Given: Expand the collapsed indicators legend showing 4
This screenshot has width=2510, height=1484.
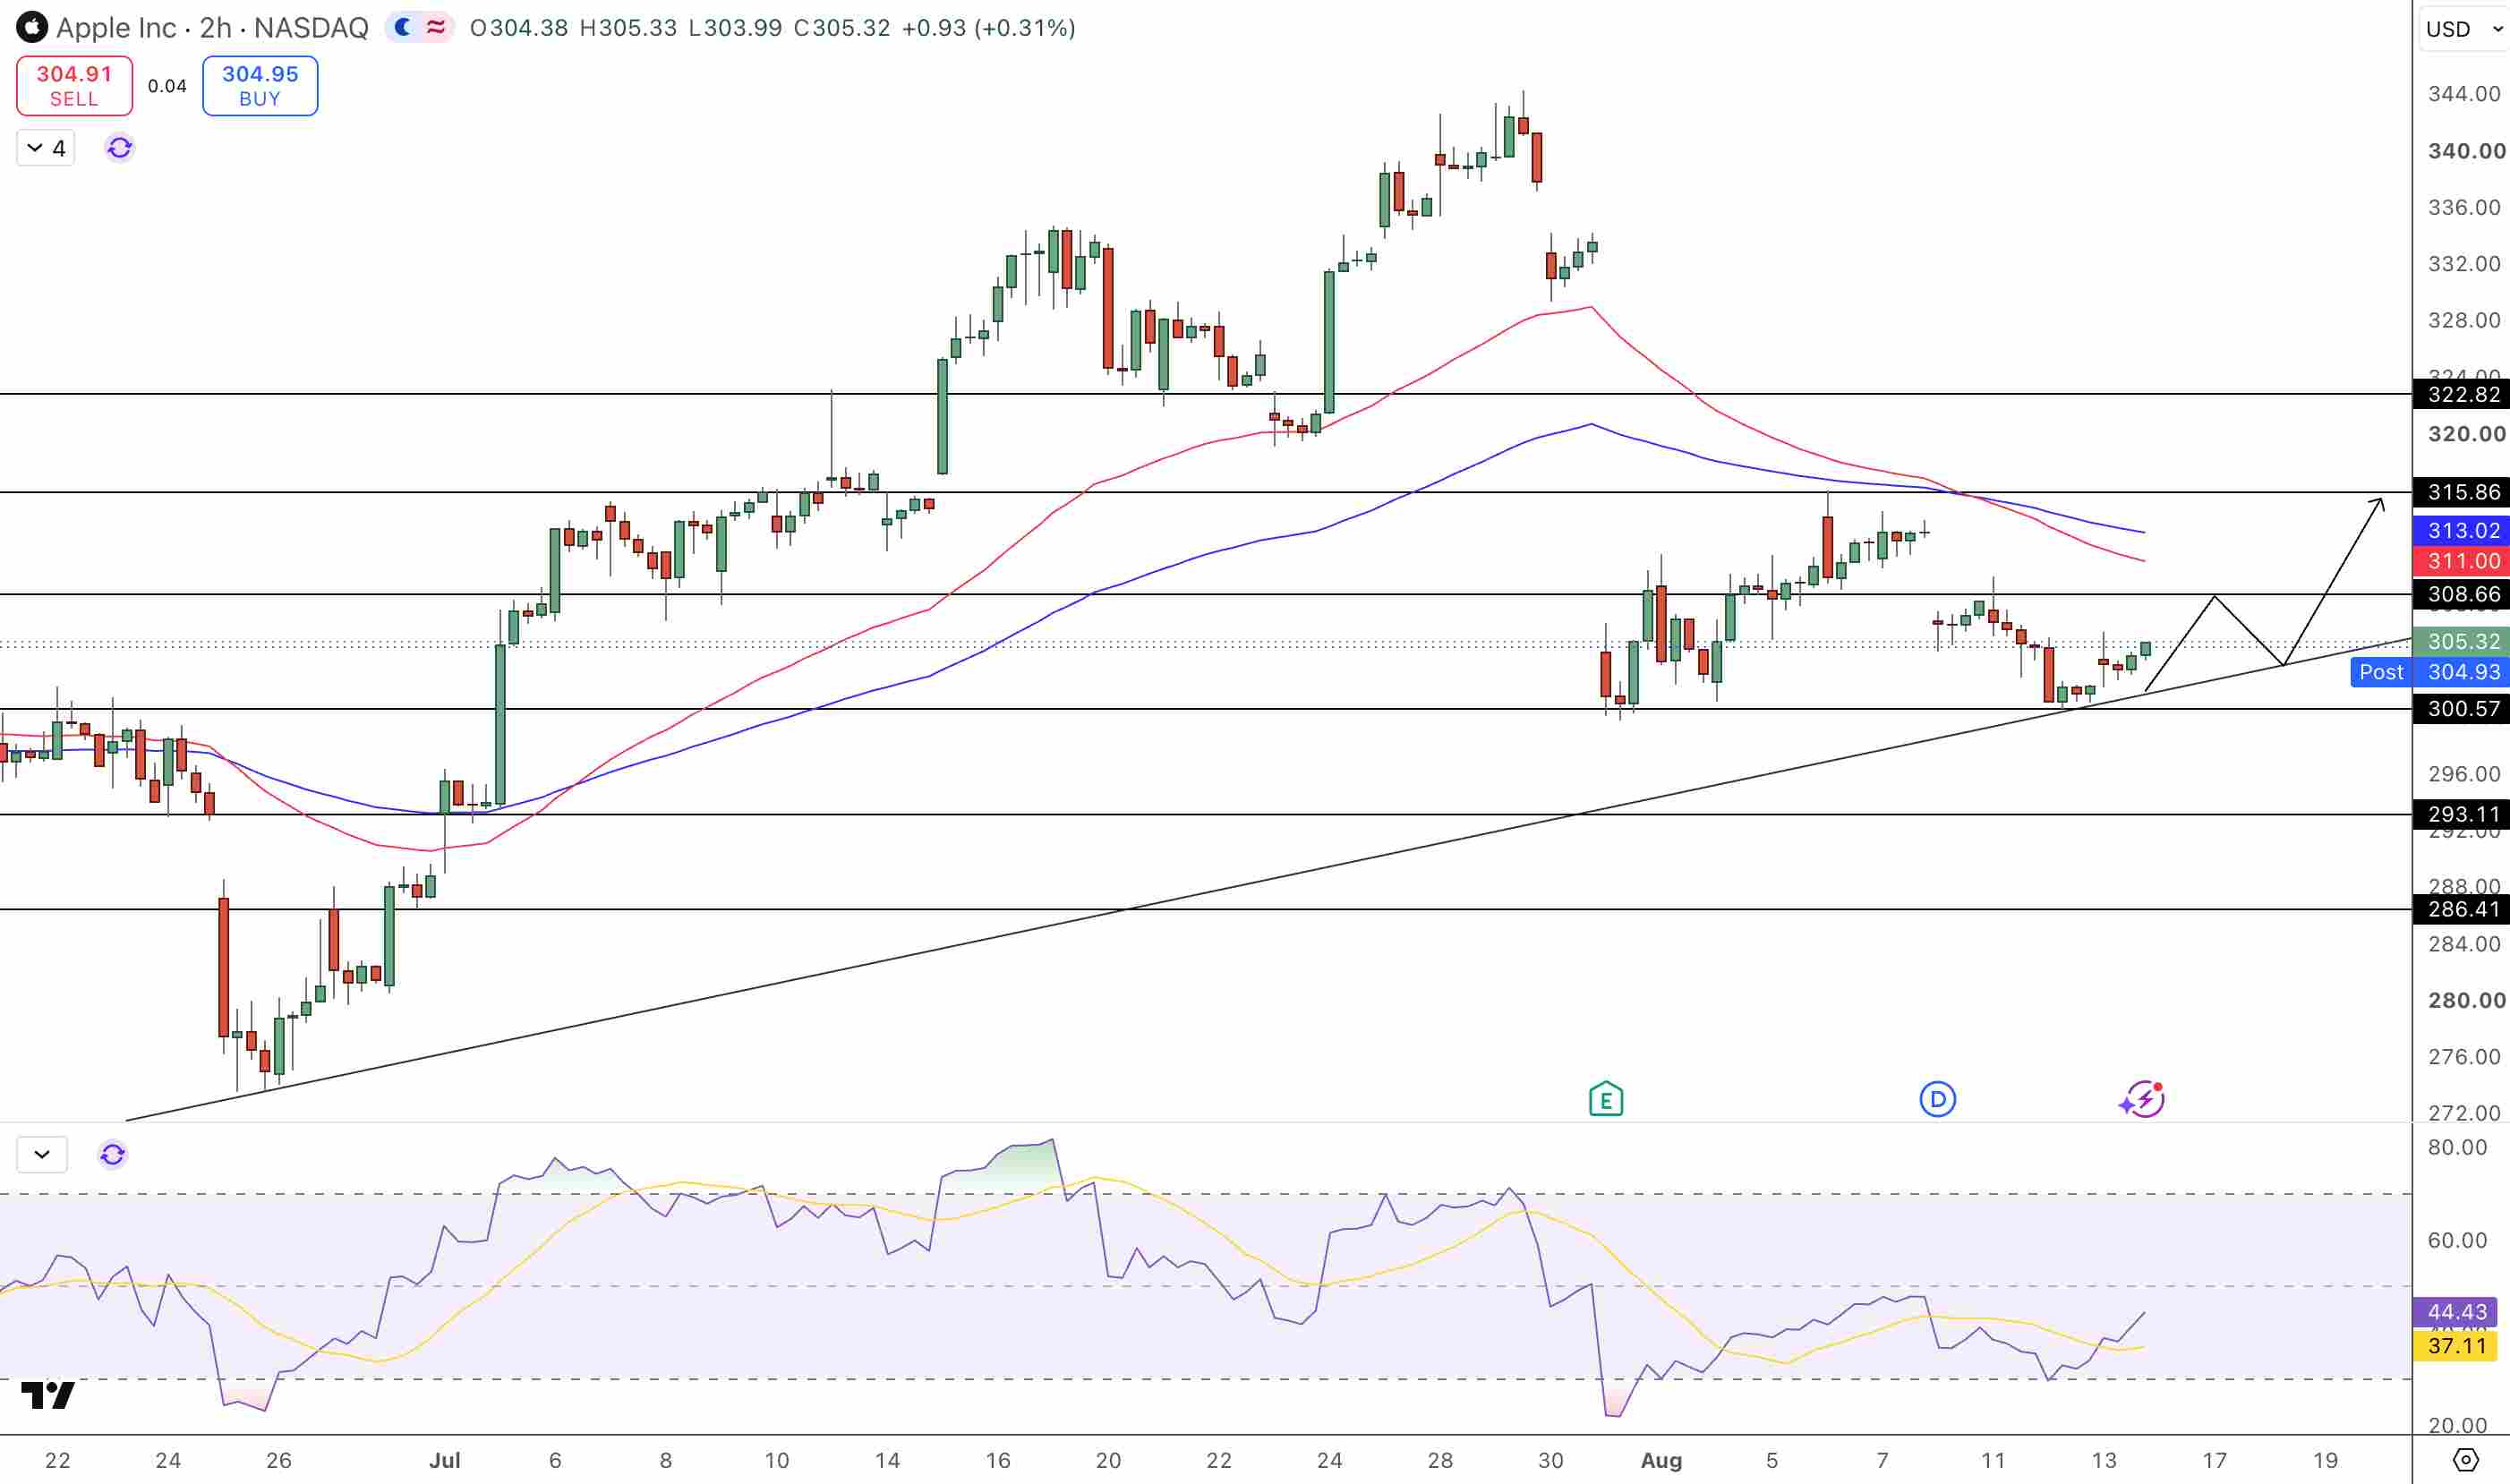Looking at the screenshot, I should point(46,148).
